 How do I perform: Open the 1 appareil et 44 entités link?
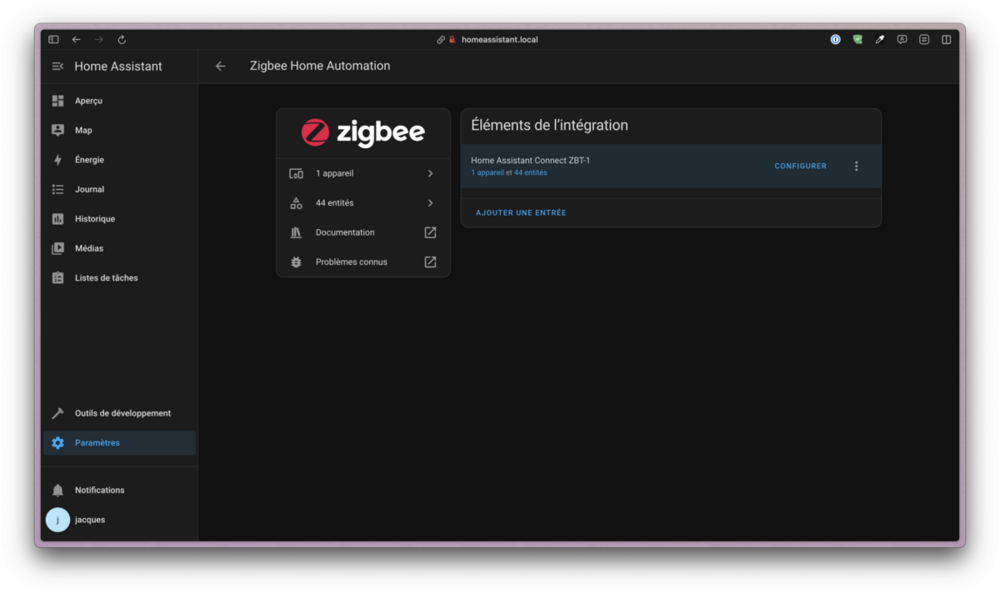coord(509,173)
